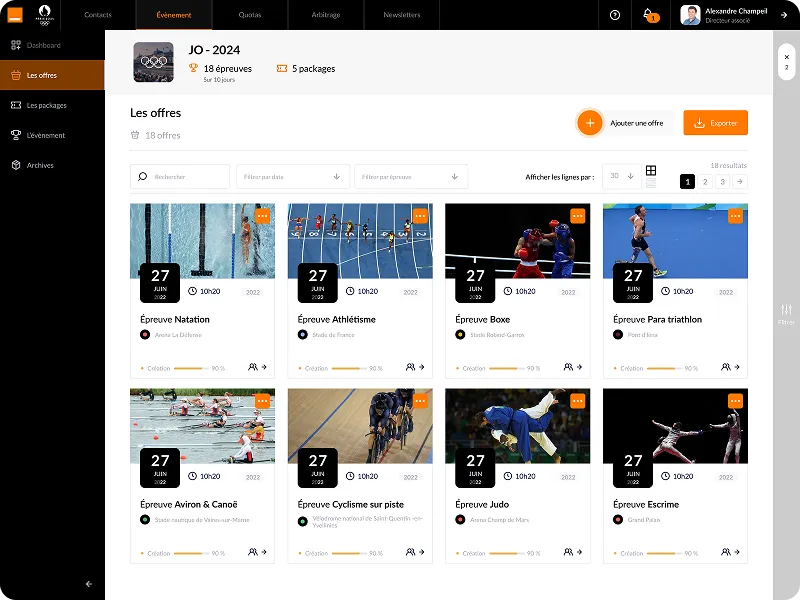Click the round plus Ajouter une offre icon
This screenshot has width=800, height=600.
[590, 123]
